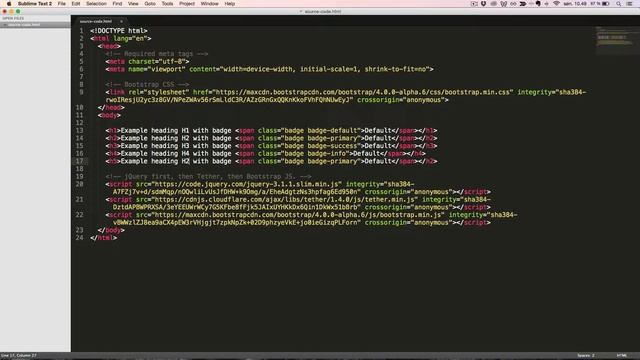Click the clock showing 10.49
Image resolution: width=640 pixels, height=360 pixels.
click(x=575, y=4)
